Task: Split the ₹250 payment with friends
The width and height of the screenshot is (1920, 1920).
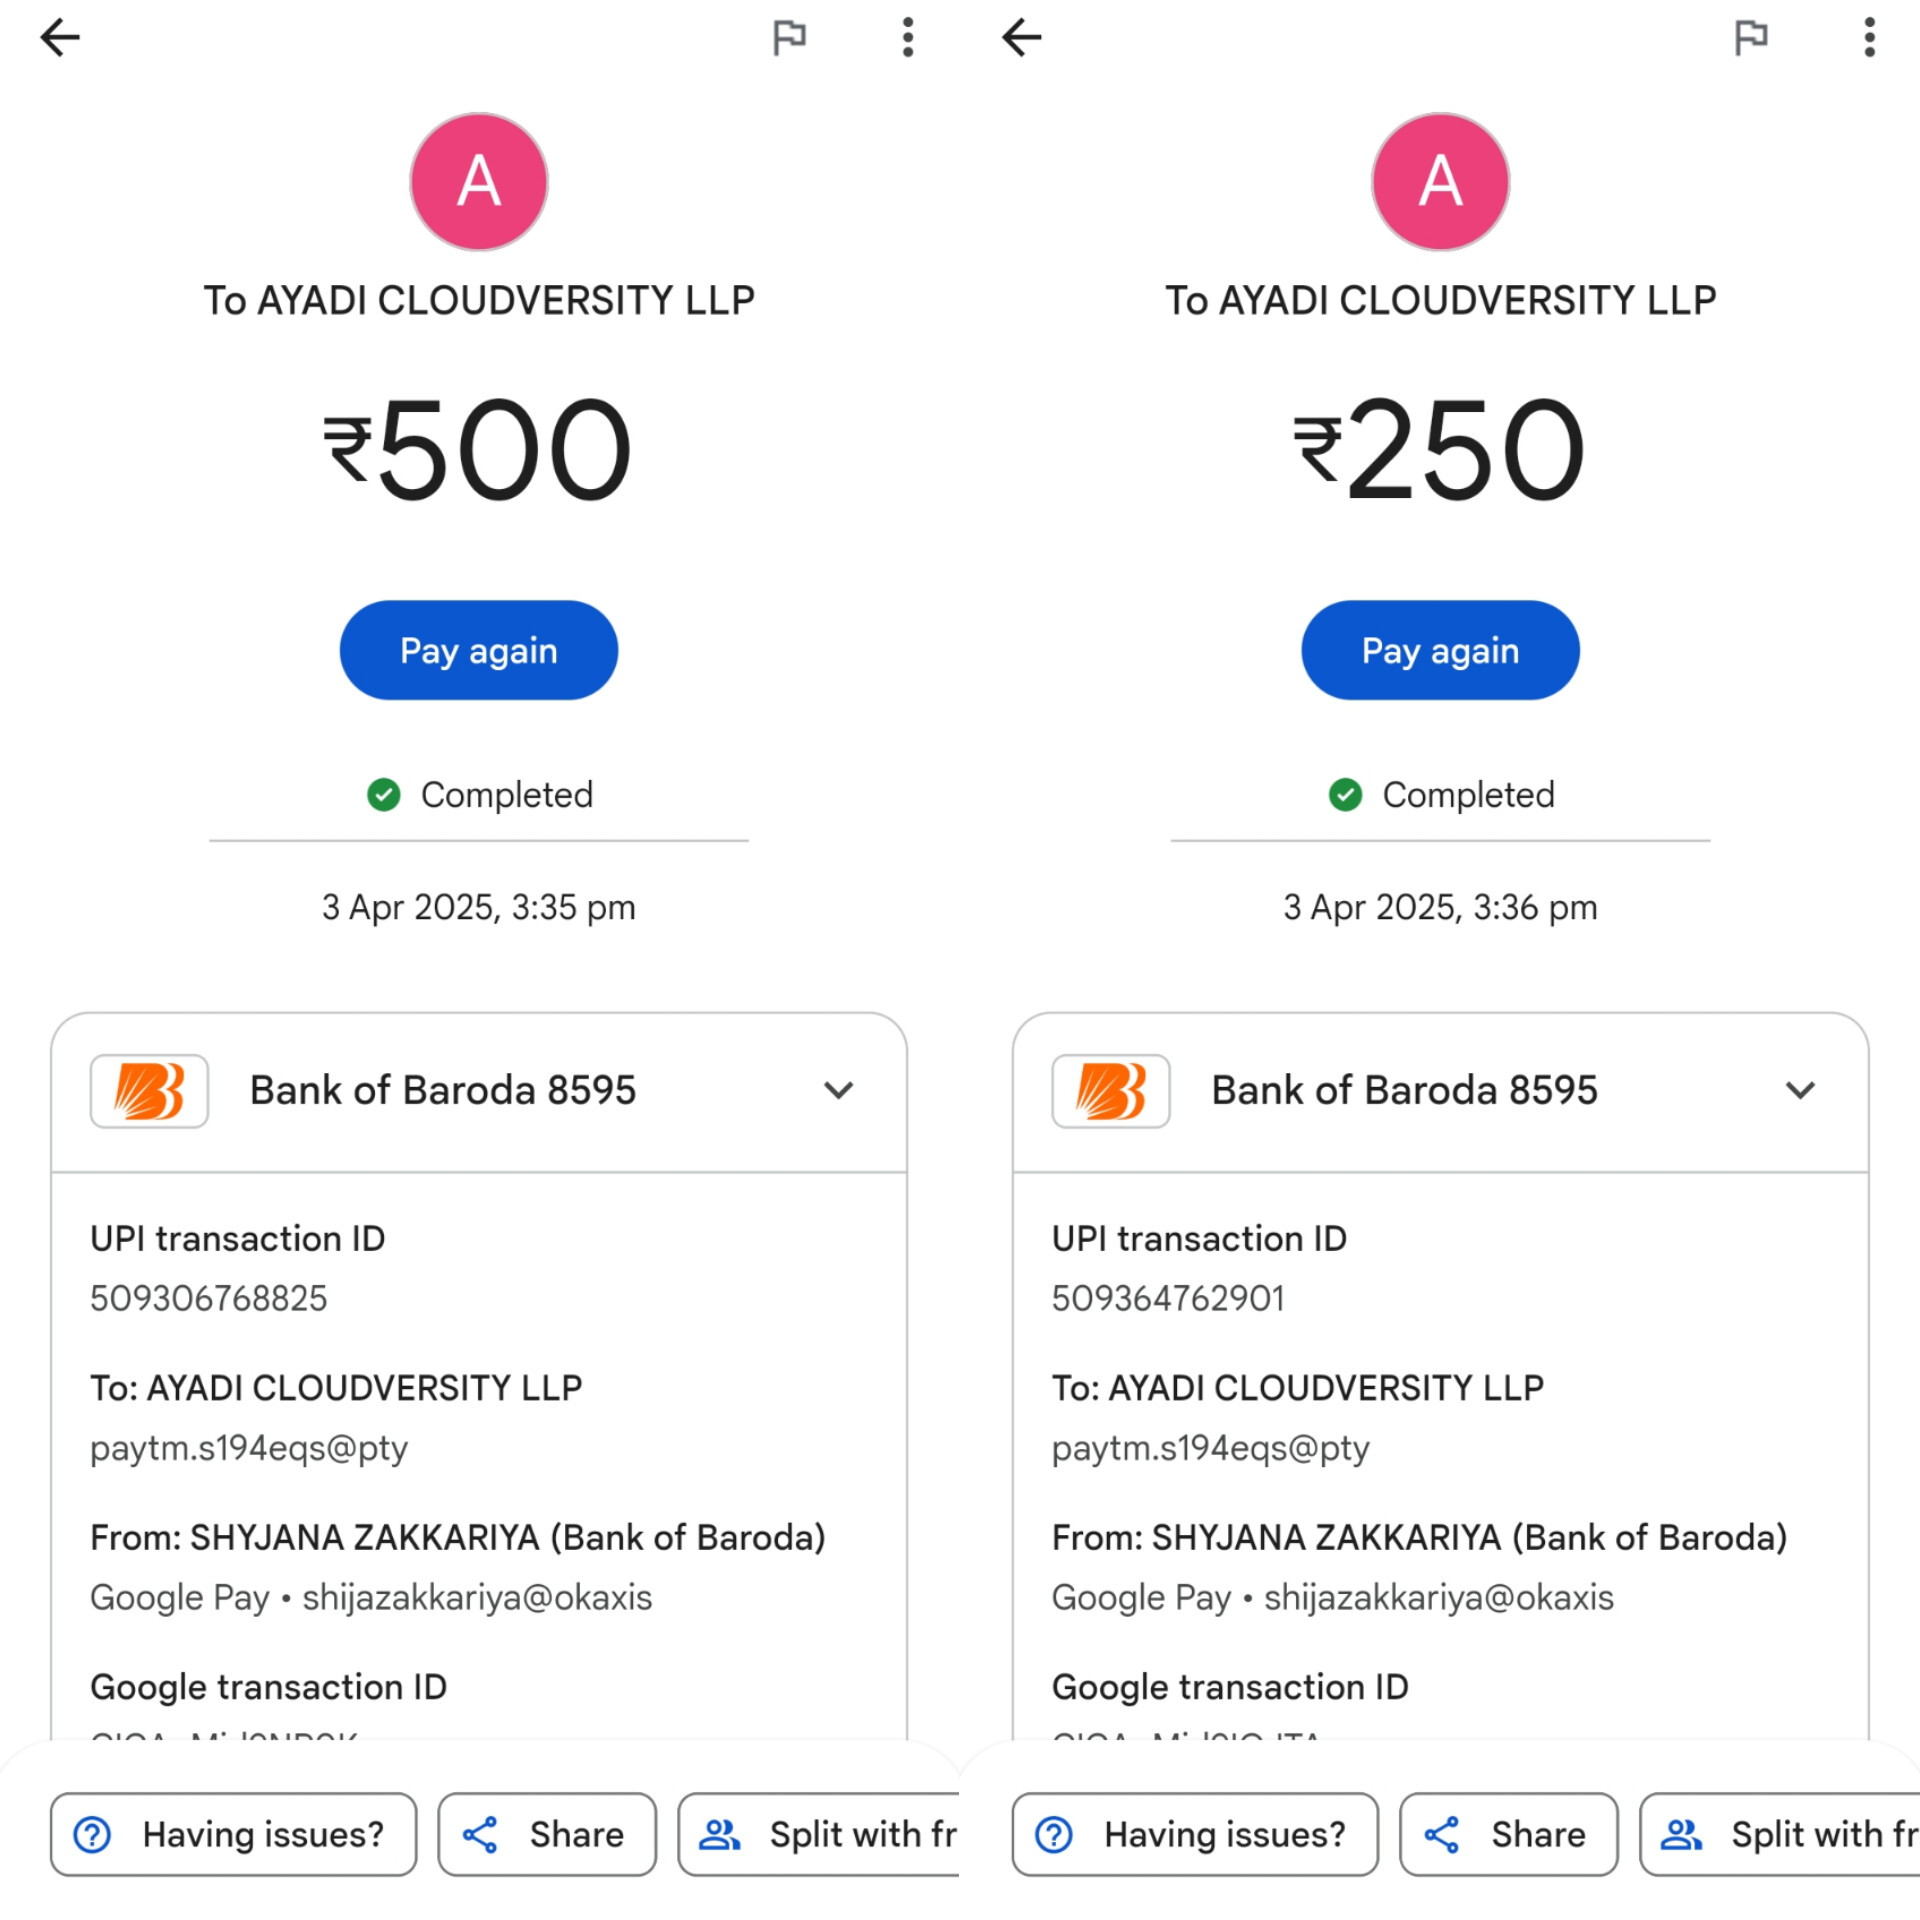Action: (1781, 1834)
